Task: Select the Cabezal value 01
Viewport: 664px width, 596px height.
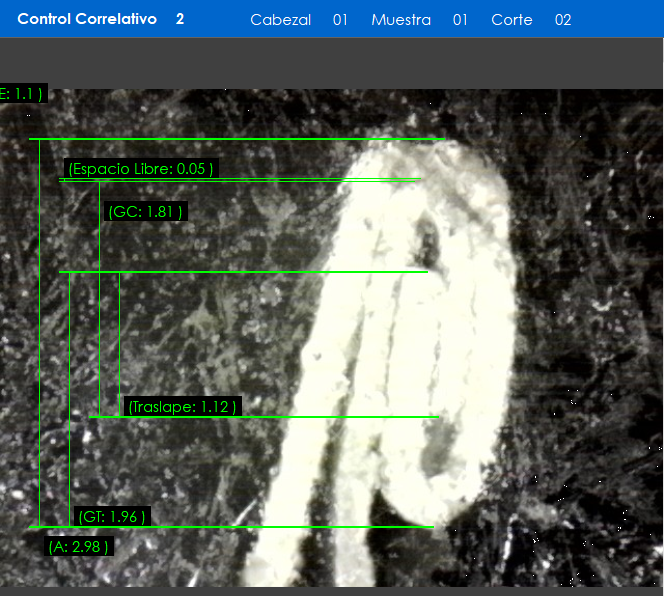Action: click(340, 20)
